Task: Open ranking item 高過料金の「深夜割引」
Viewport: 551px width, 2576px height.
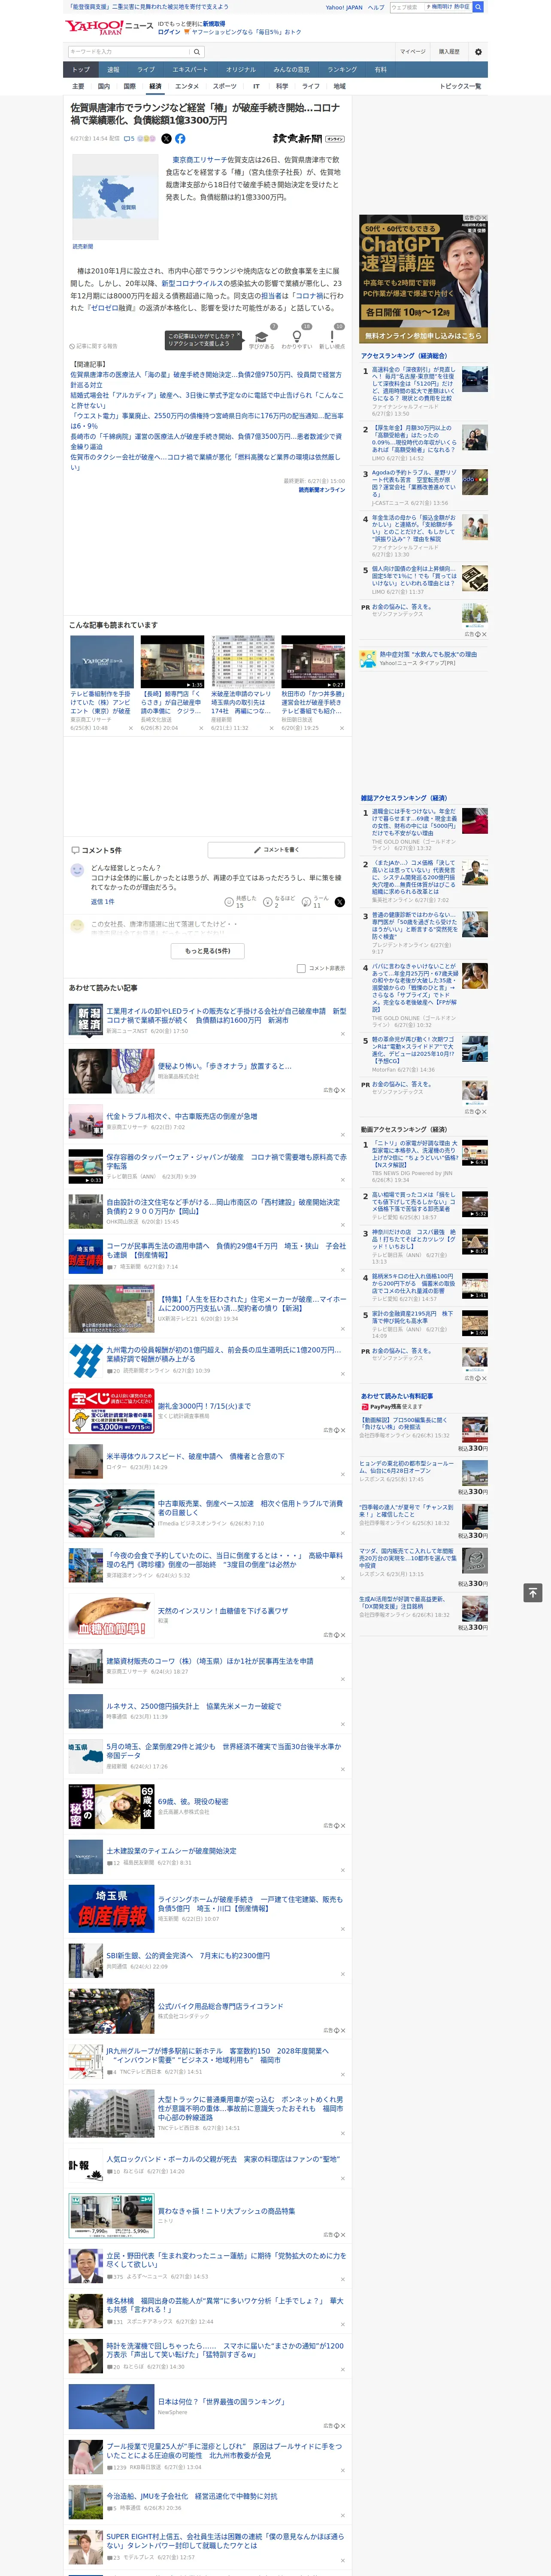Action: [414, 384]
